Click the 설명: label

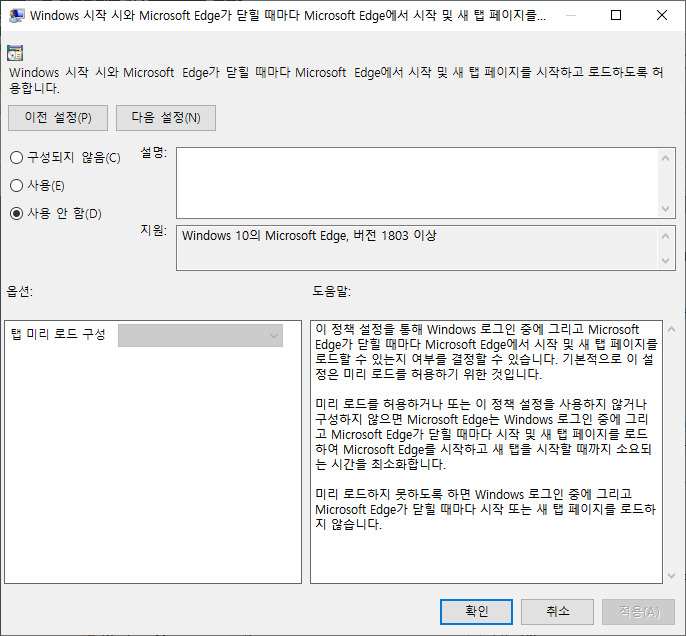[154, 153]
